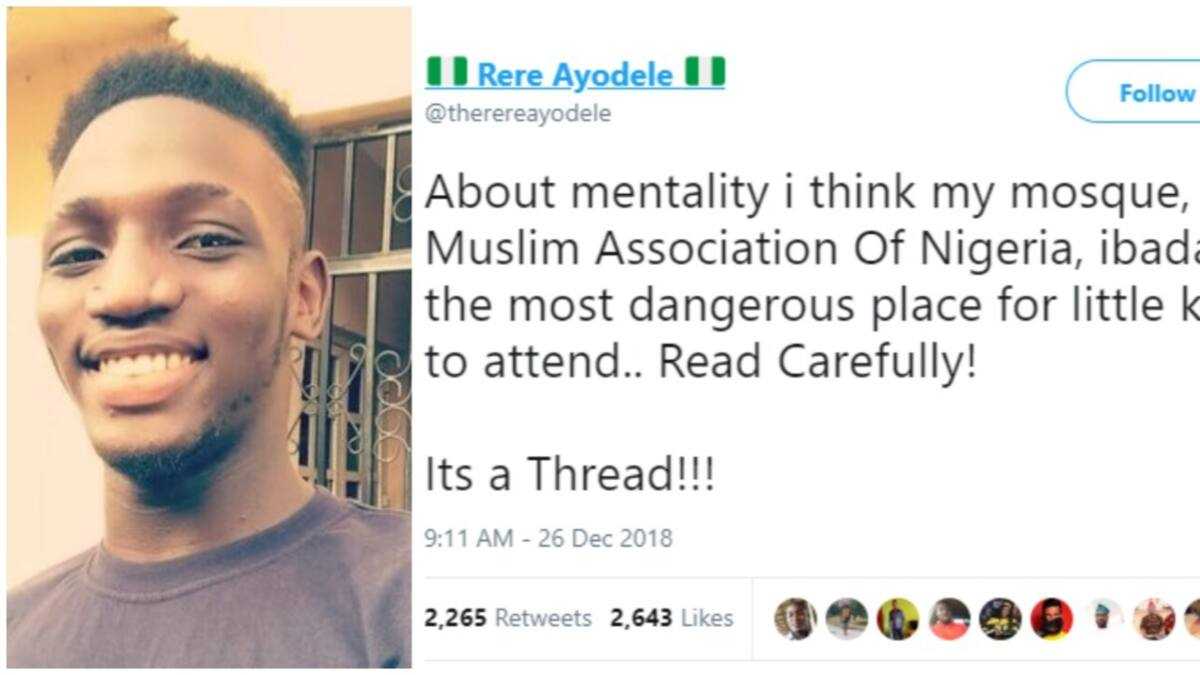View the 2,643 Likes list

click(670, 618)
